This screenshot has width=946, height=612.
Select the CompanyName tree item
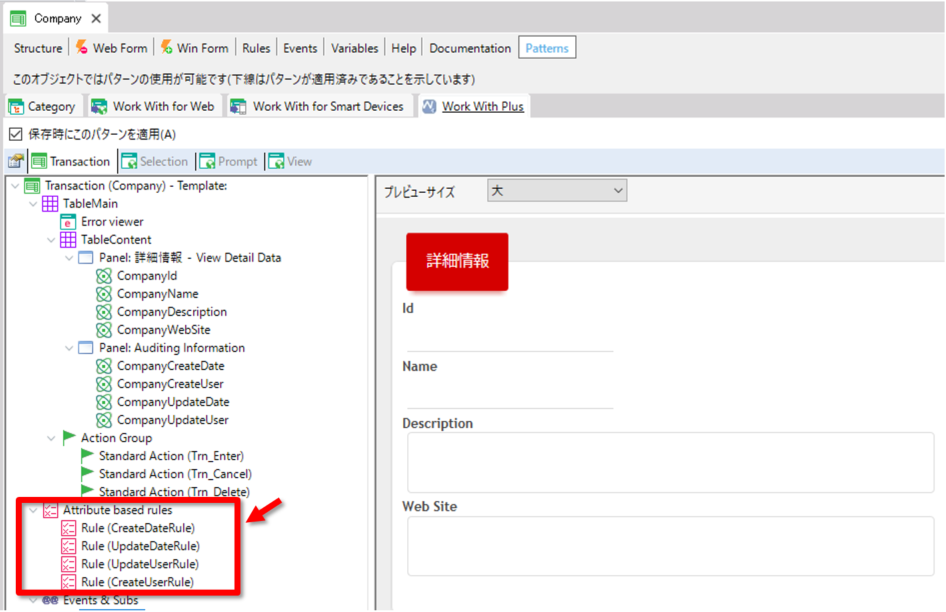pos(157,294)
